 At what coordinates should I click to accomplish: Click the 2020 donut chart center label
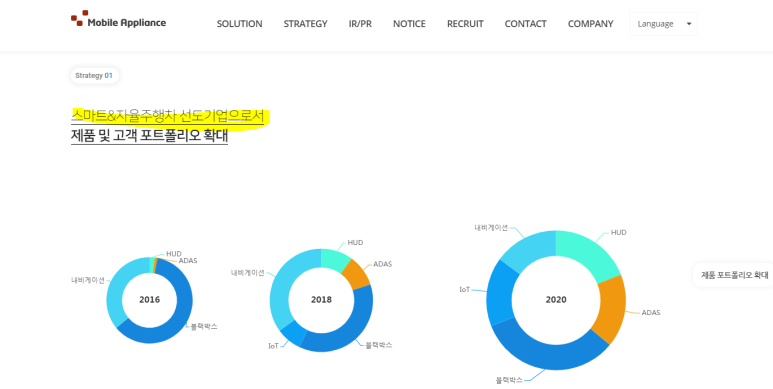click(x=556, y=299)
